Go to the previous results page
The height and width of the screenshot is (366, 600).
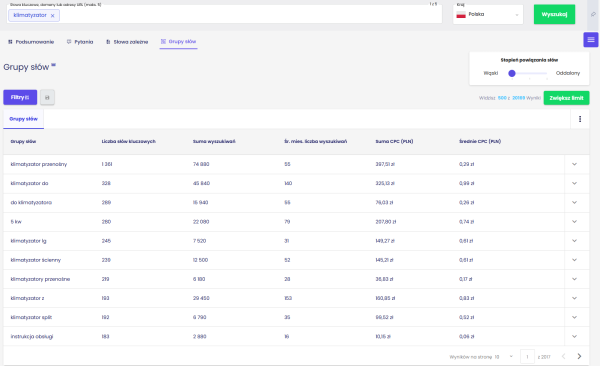tap(563, 356)
